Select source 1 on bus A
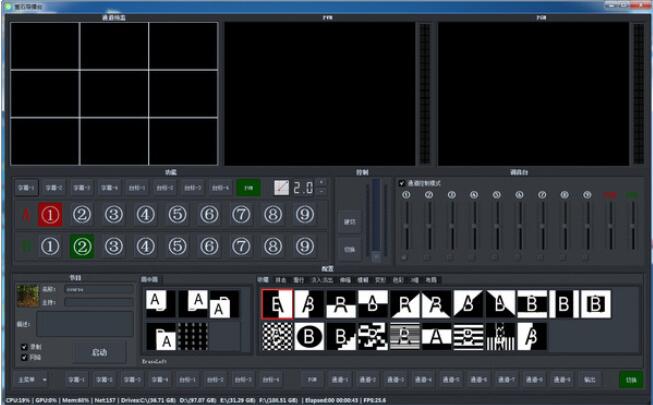653x405 pixels. click(50, 214)
